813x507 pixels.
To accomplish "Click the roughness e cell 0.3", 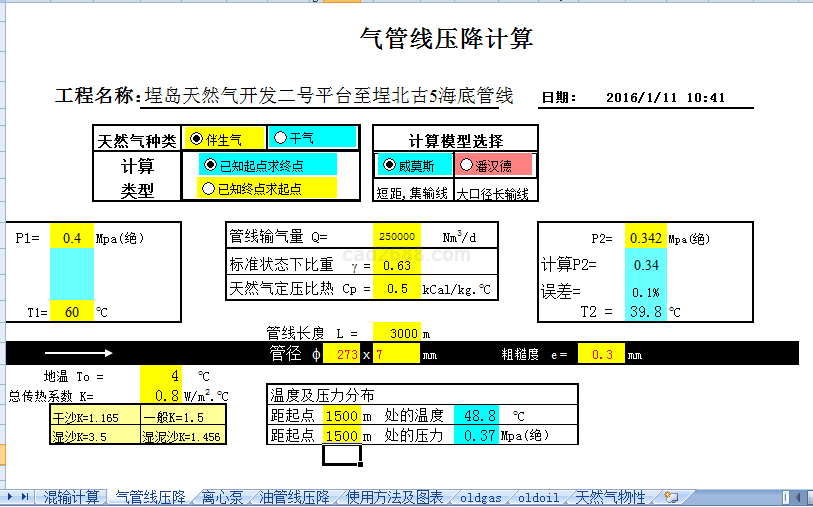I will click(603, 354).
